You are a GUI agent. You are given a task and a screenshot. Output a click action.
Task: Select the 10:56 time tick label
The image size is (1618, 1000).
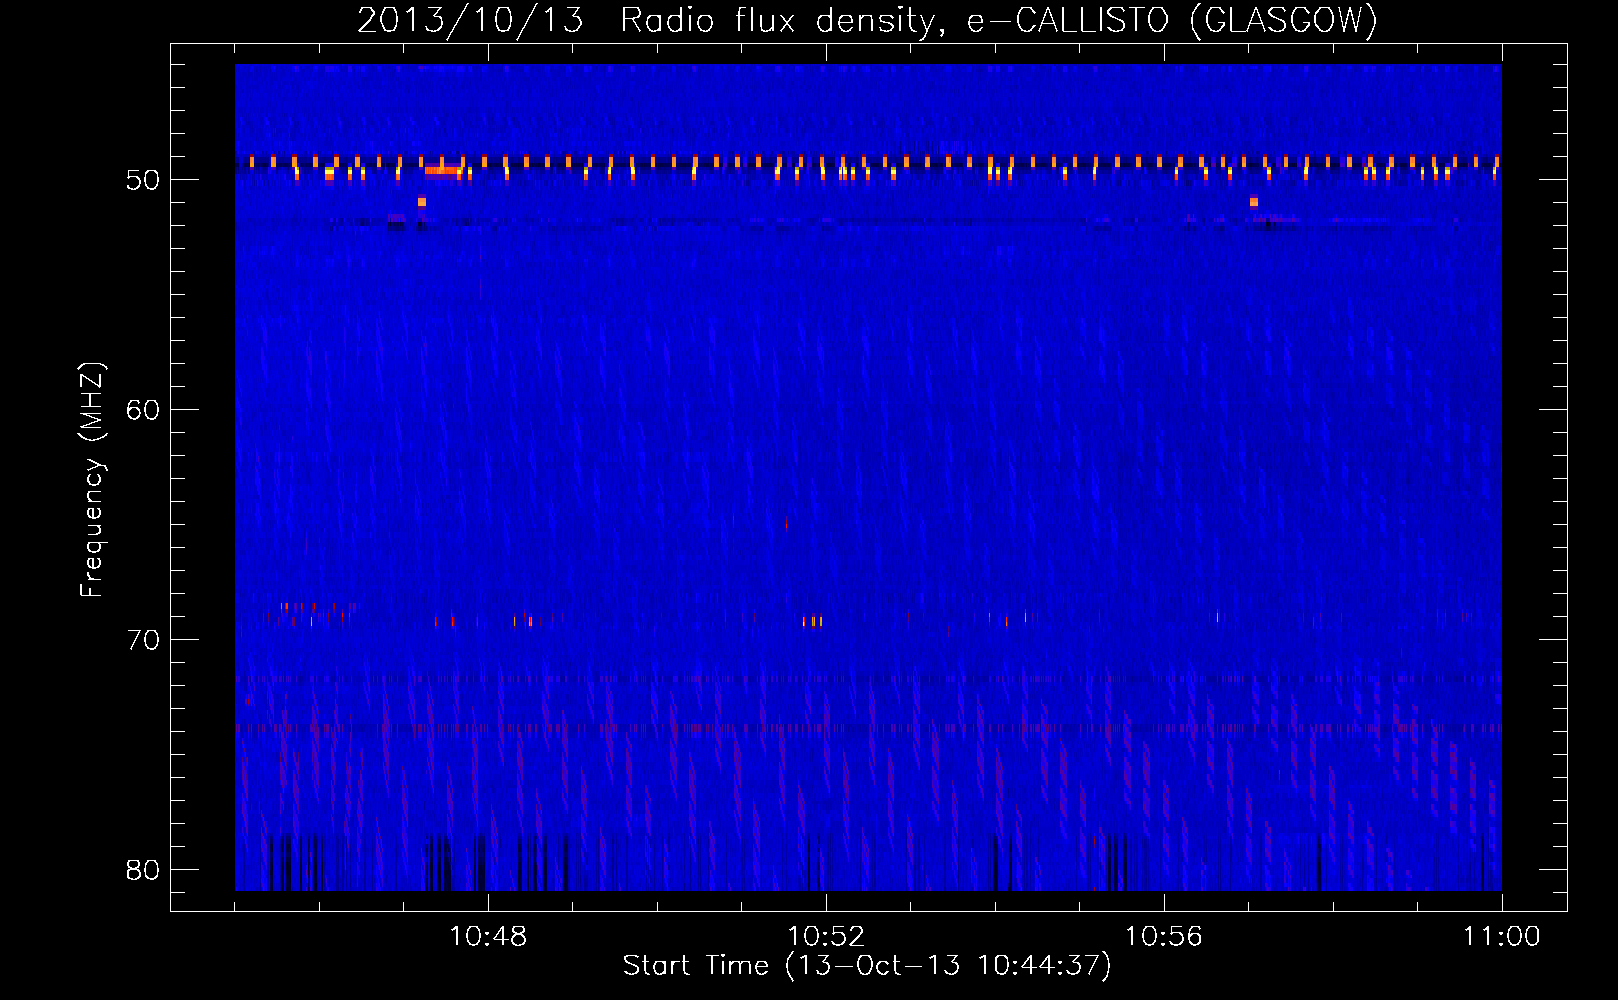1163,937
